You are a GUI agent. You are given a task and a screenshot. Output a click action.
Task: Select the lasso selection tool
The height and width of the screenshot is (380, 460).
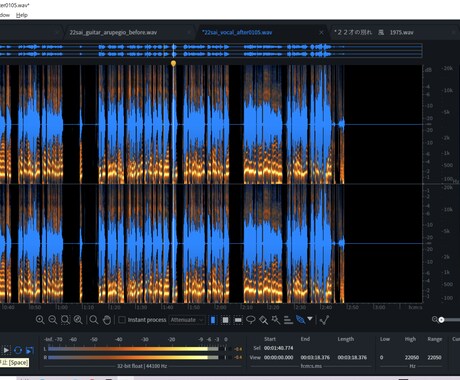(251, 320)
